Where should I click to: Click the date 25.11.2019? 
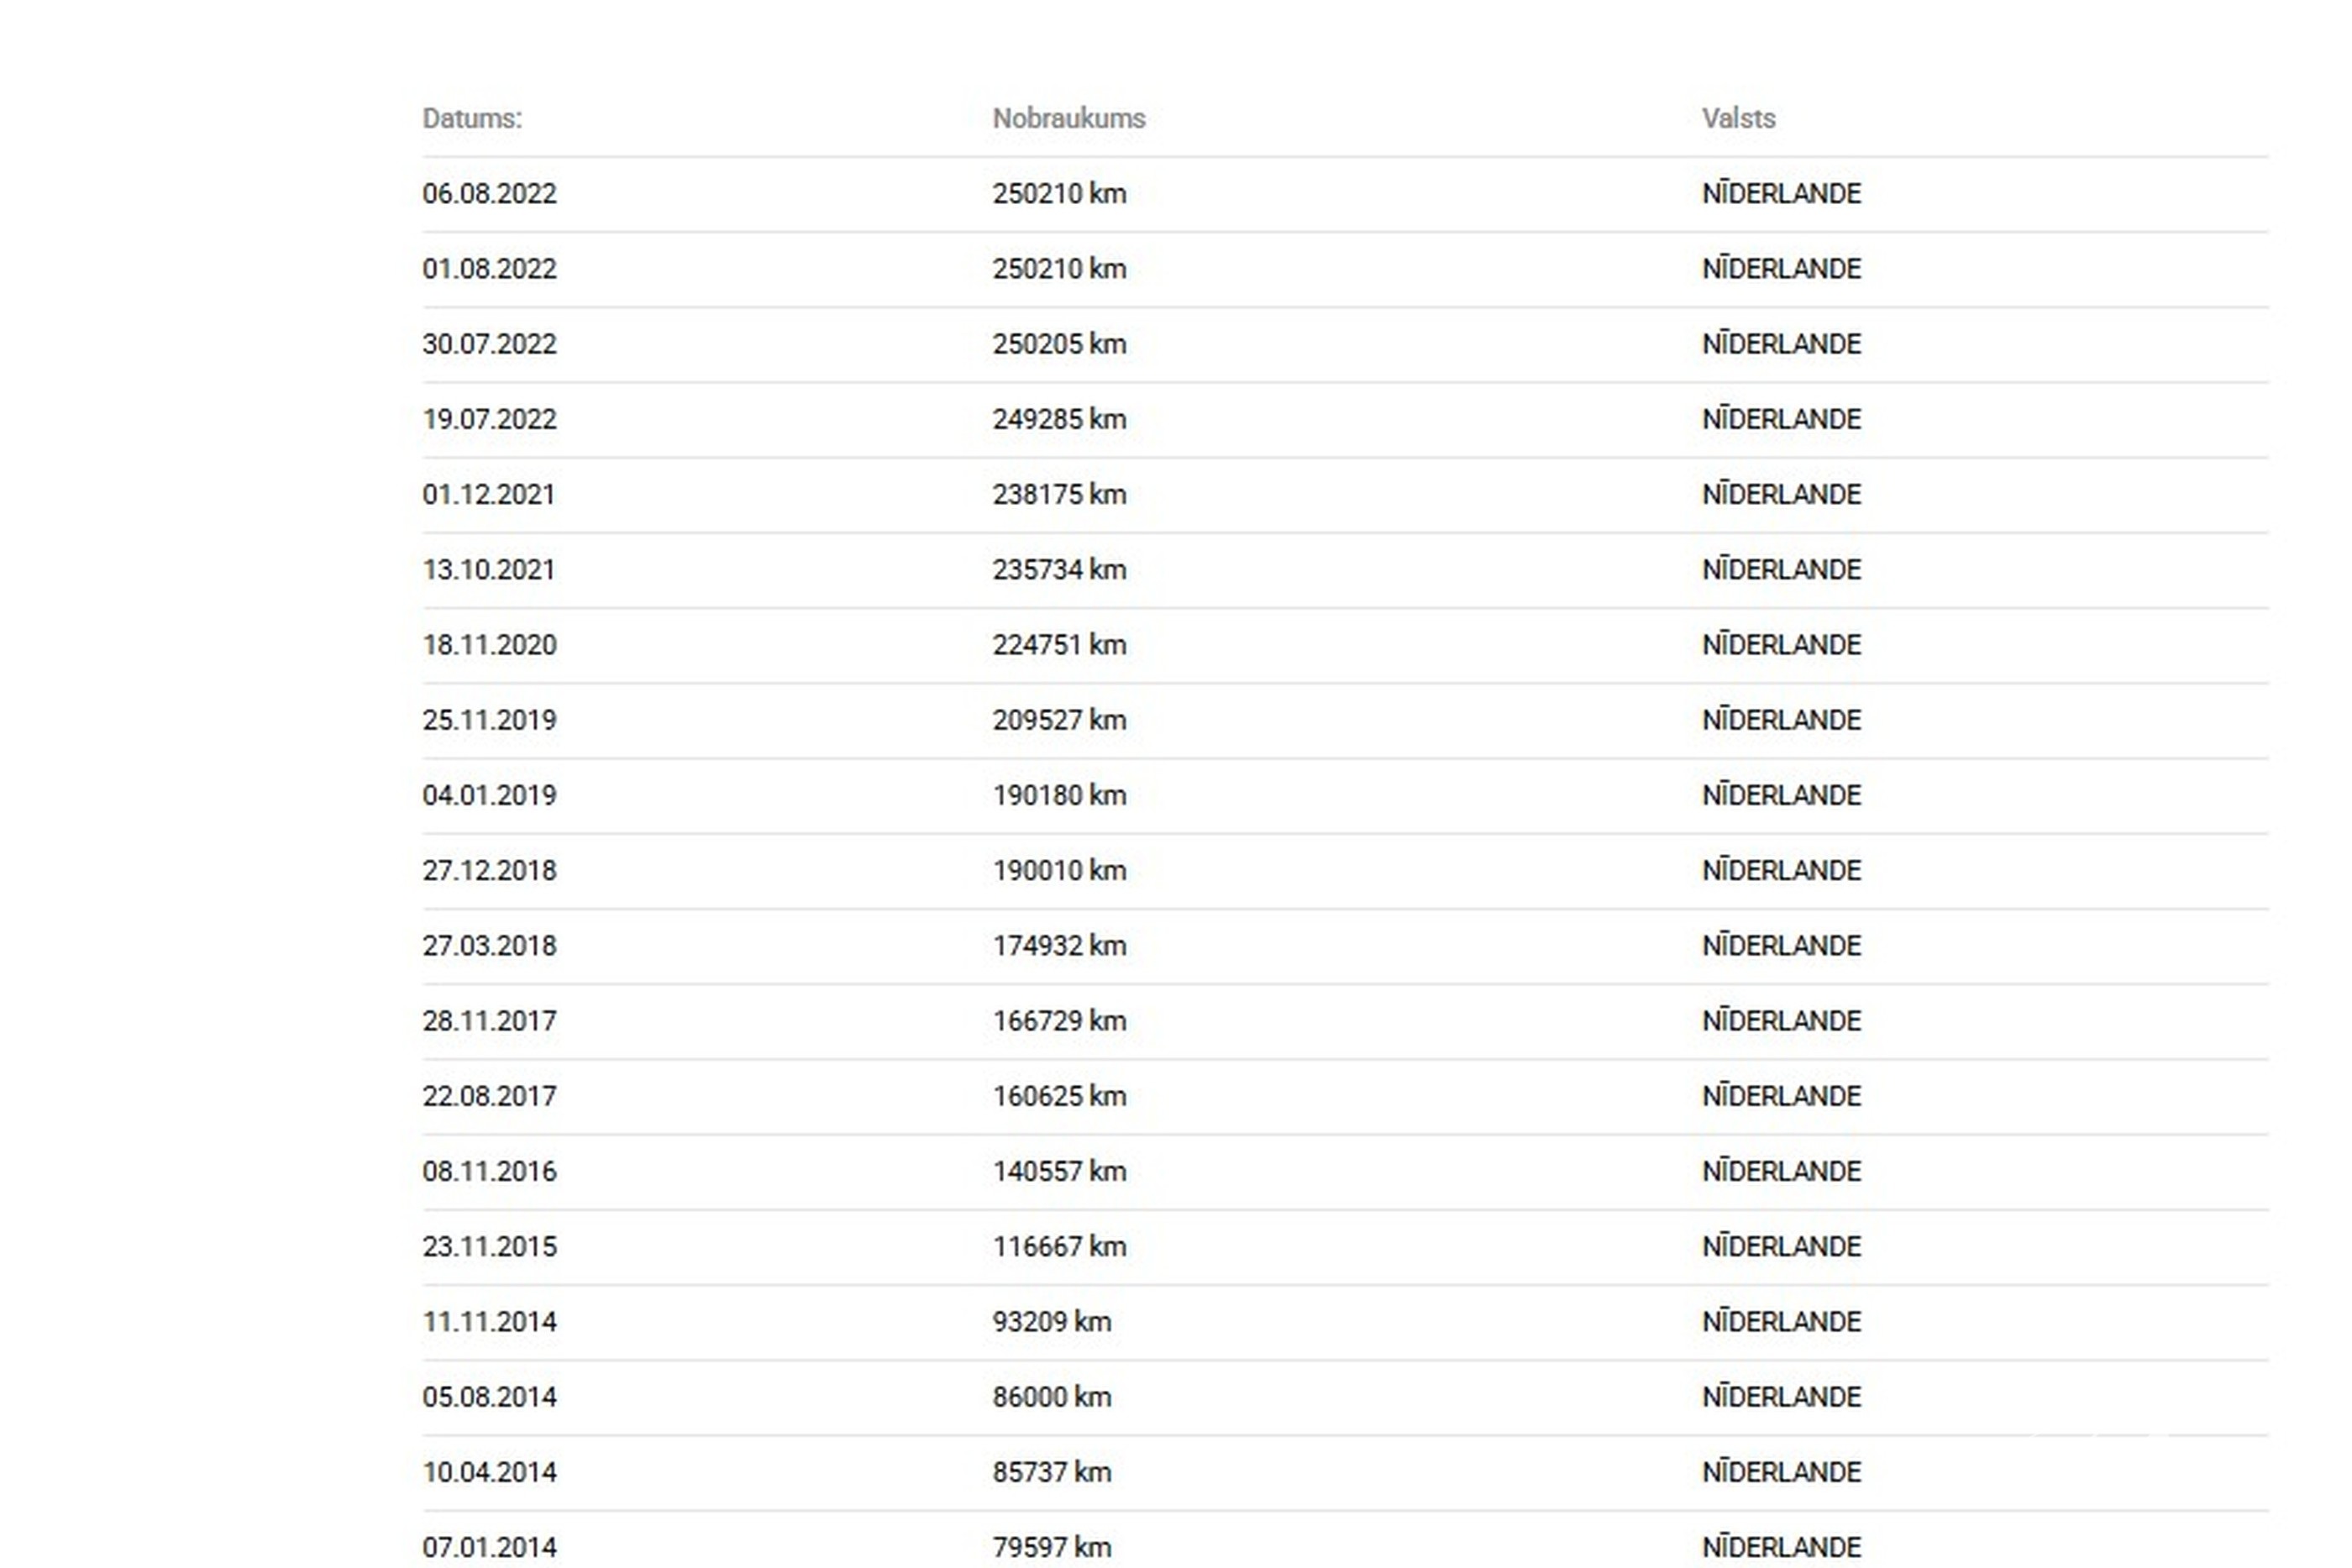click(x=489, y=720)
